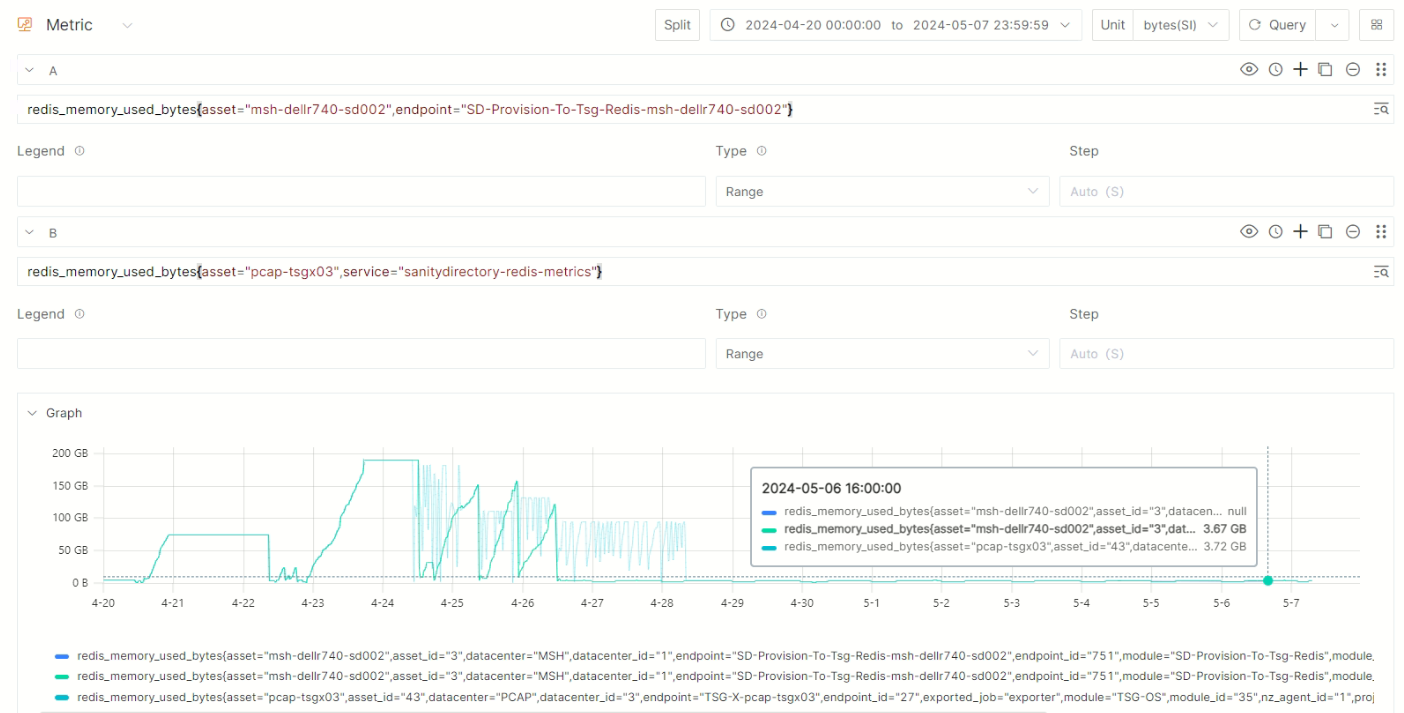Open the query A expression search icon
The width and height of the screenshot is (1404, 713).
1380,109
